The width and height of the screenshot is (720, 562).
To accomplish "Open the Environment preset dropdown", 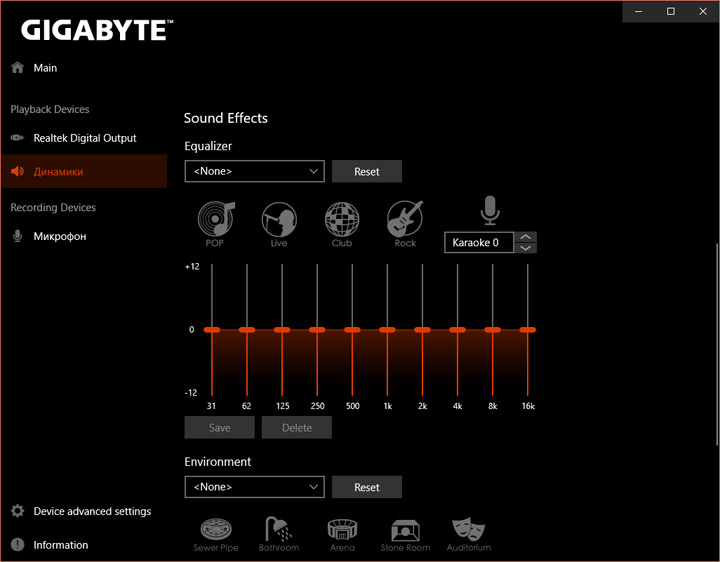I will 254,487.
